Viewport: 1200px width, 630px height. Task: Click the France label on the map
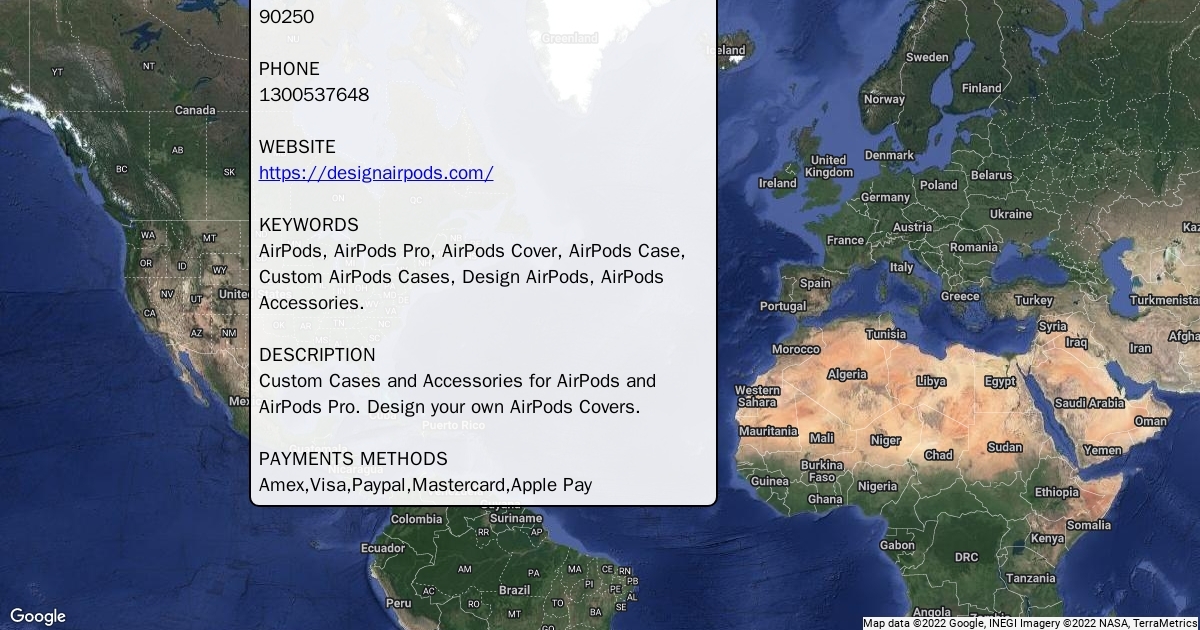[845, 240]
